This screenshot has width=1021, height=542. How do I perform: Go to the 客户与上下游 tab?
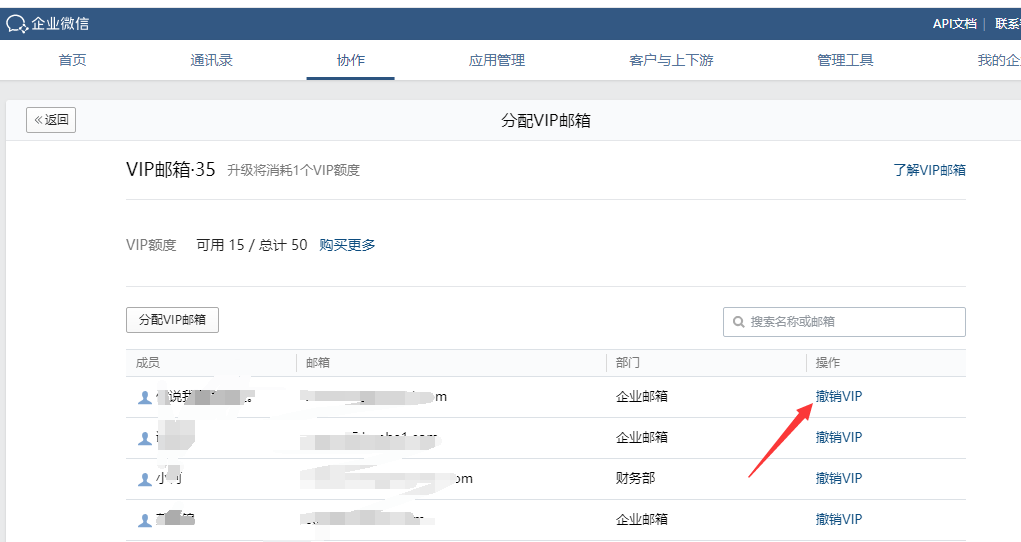click(x=671, y=60)
